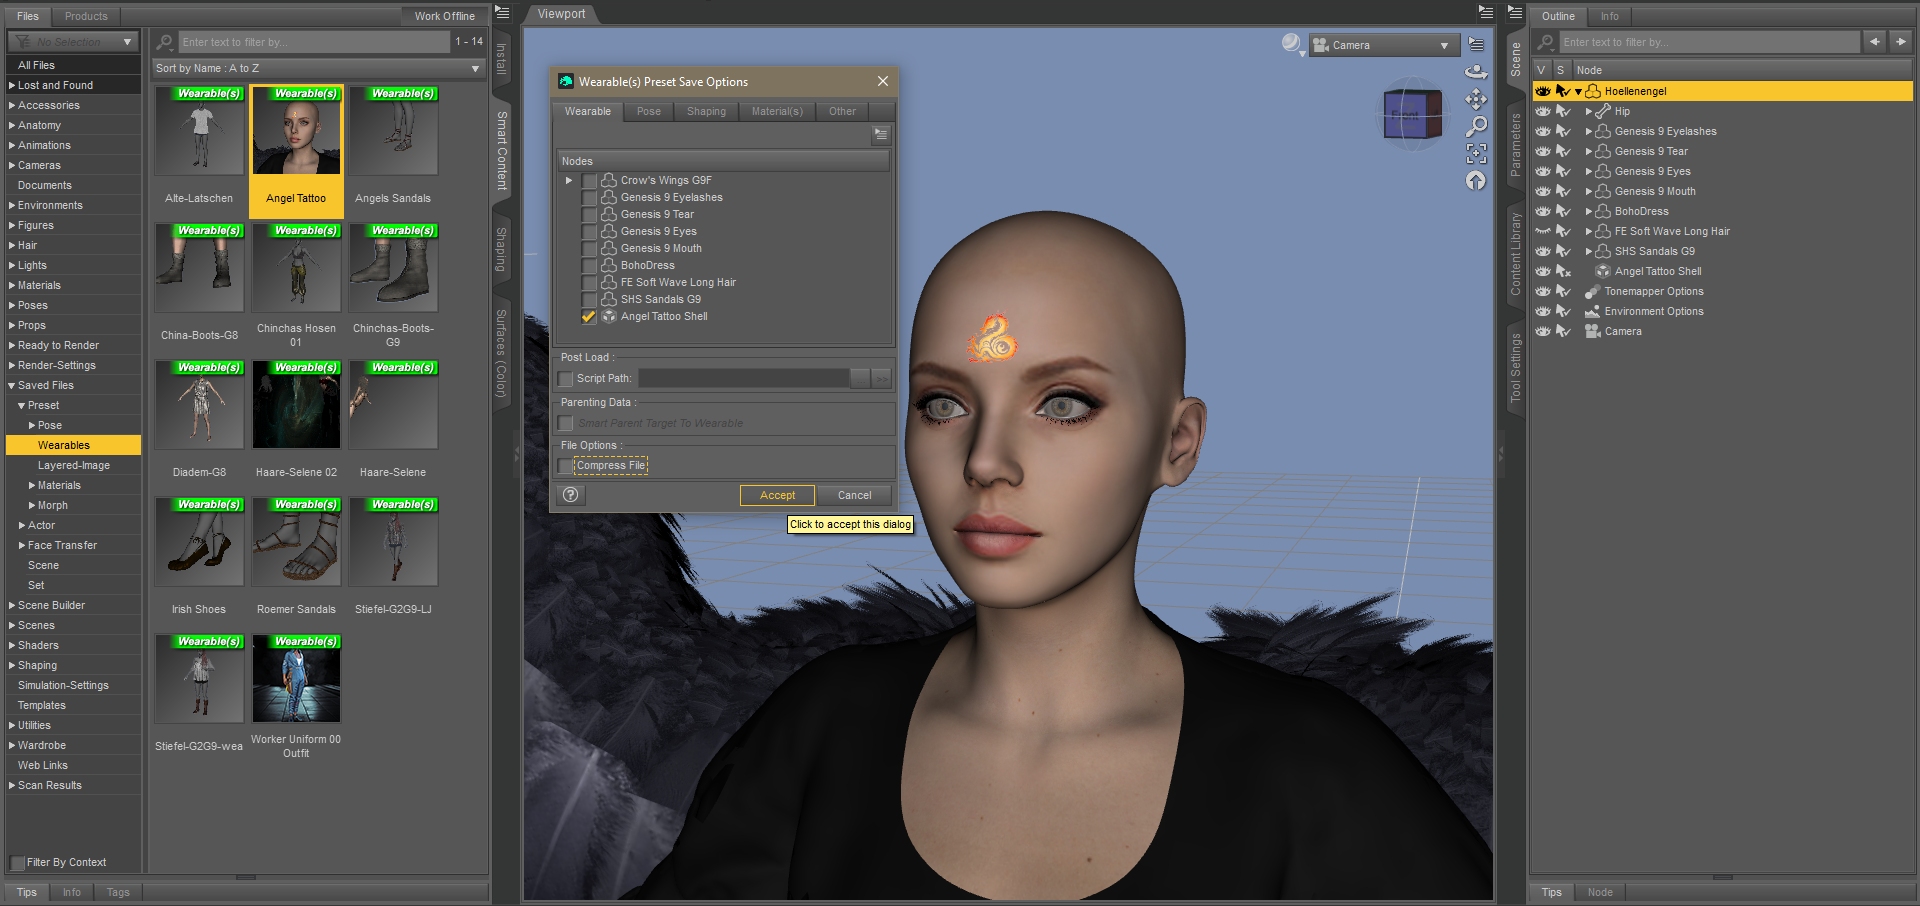This screenshot has height=906, width=1920.
Task: Uncheck the Angel Tattoo Shell checkbox
Action: (589, 317)
